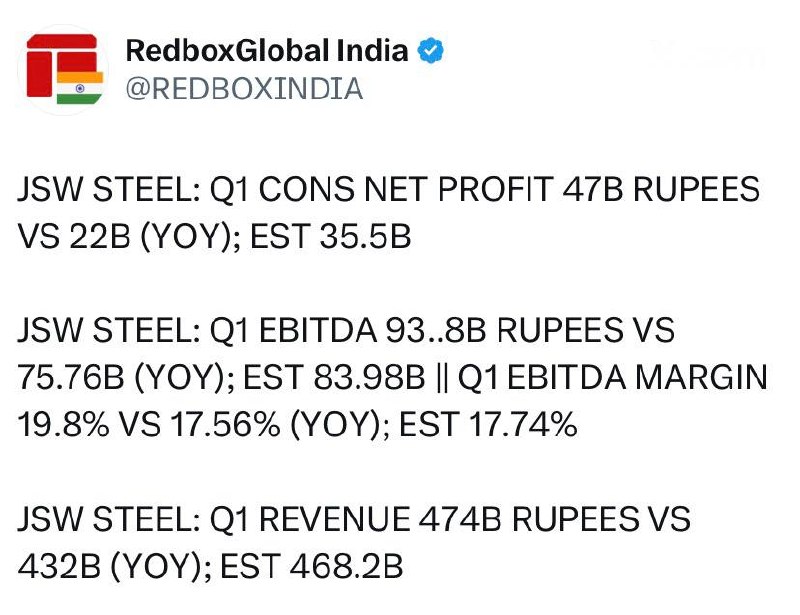Click the first 'JSW STEEL:' label

coord(109,189)
